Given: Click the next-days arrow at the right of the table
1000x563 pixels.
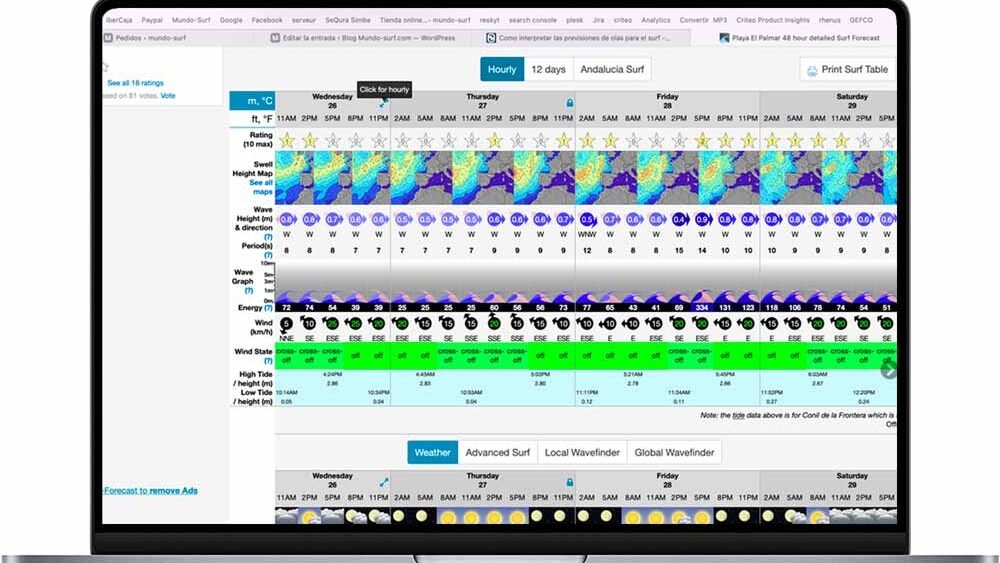Looking at the screenshot, I should point(888,369).
